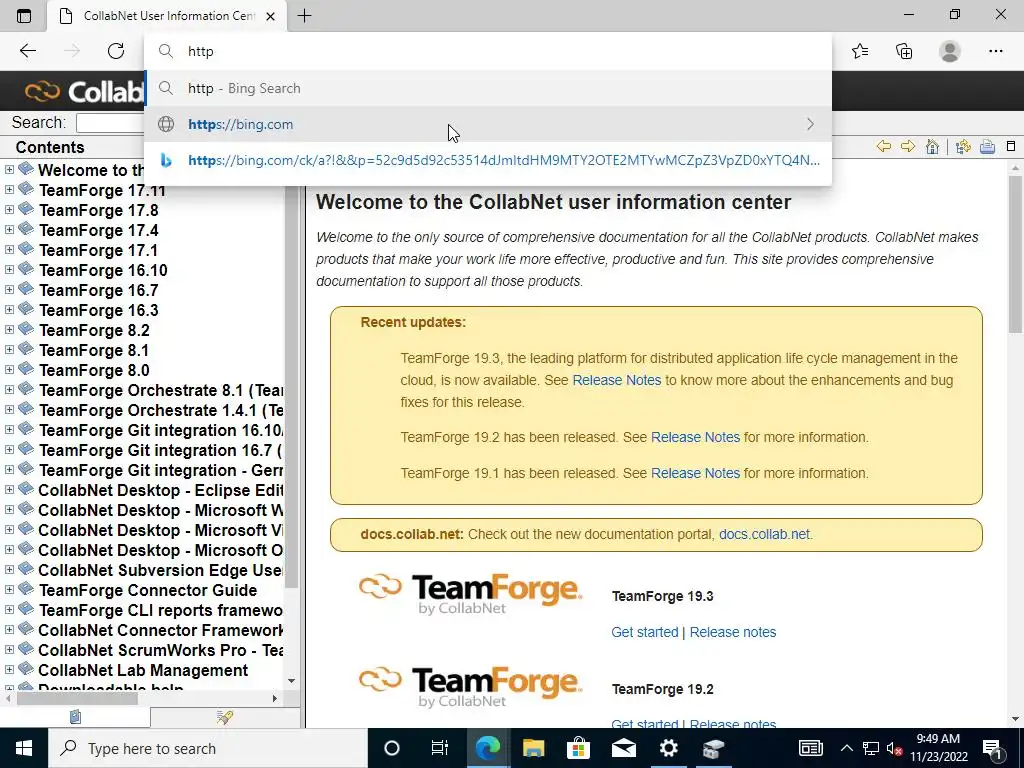Viewport: 1024px width, 768px height.
Task: Open TeamForge 16.7 in the contents tree
Action: coord(98,290)
